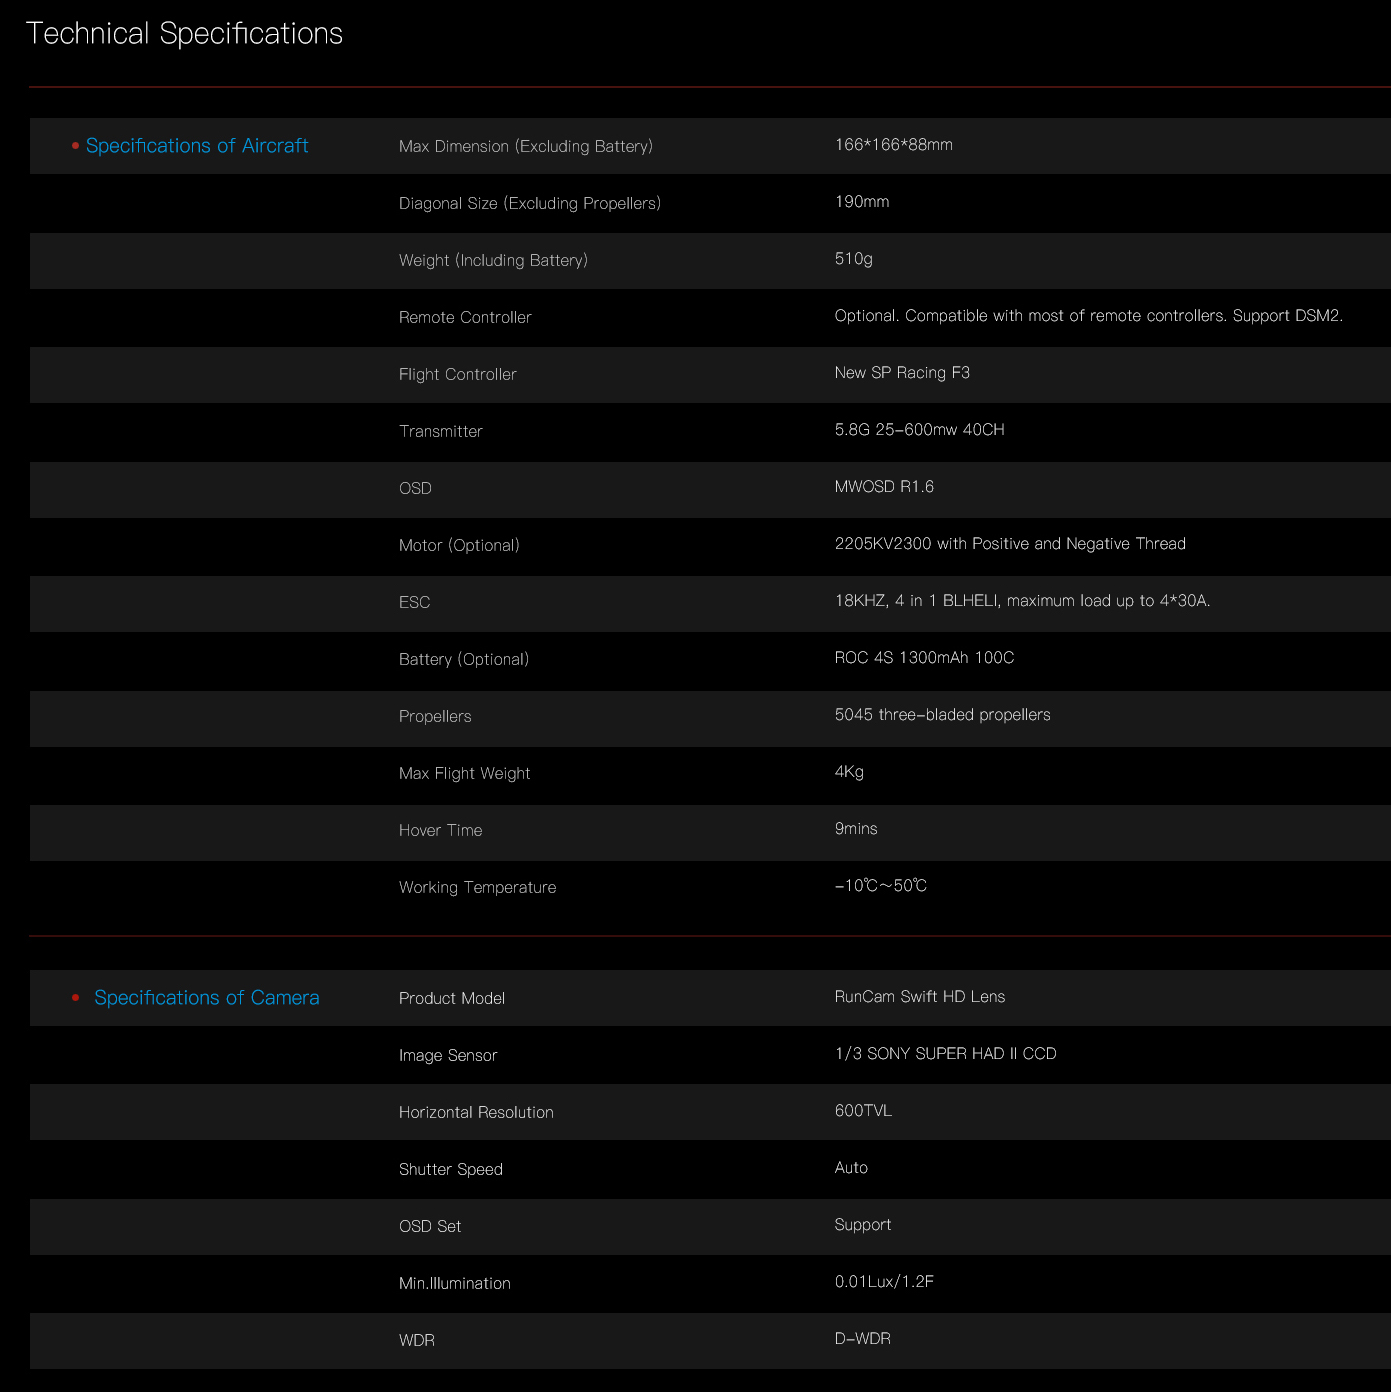The width and height of the screenshot is (1391, 1392).
Task: Select the Remote Controller compatibility description
Action: tap(1088, 316)
